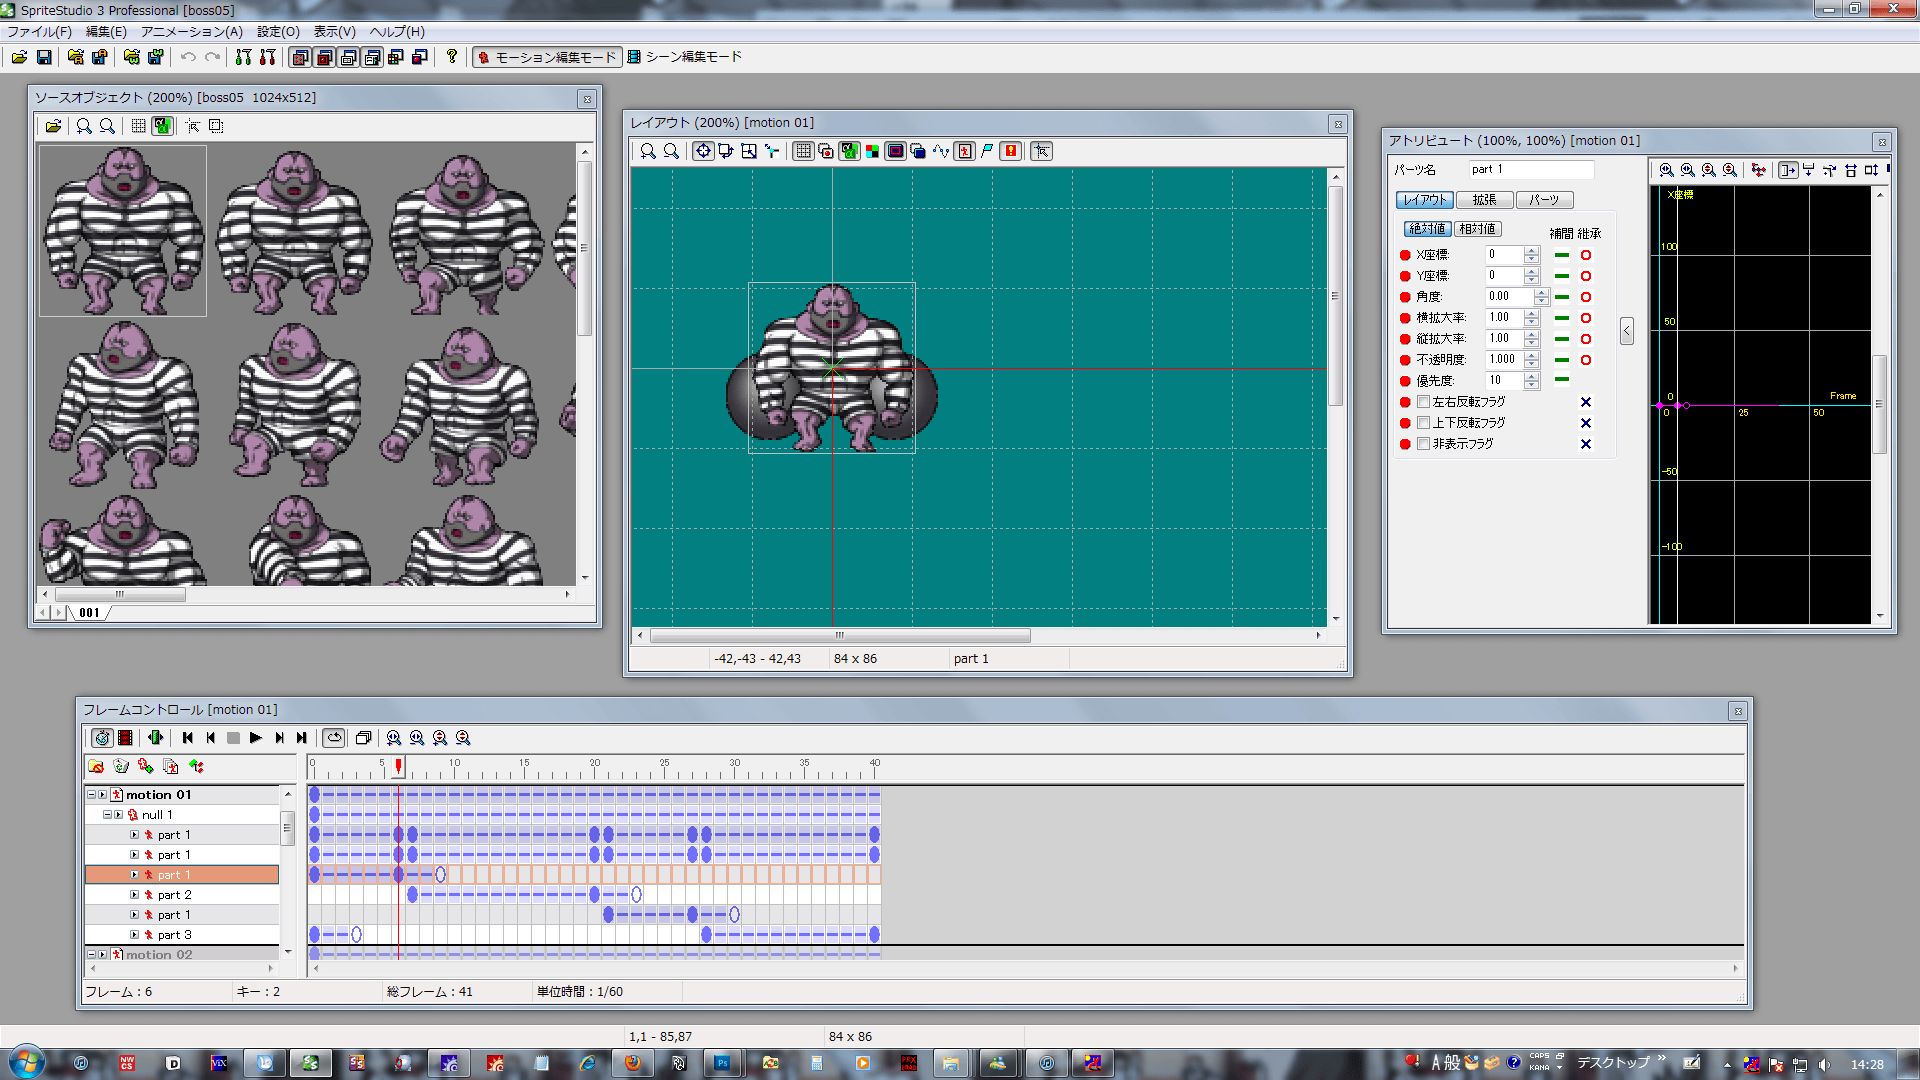Zoom in timeline horizontally in Frame Control
This screenshot has width=1920, height=1080.
click(x=394, y=738)
